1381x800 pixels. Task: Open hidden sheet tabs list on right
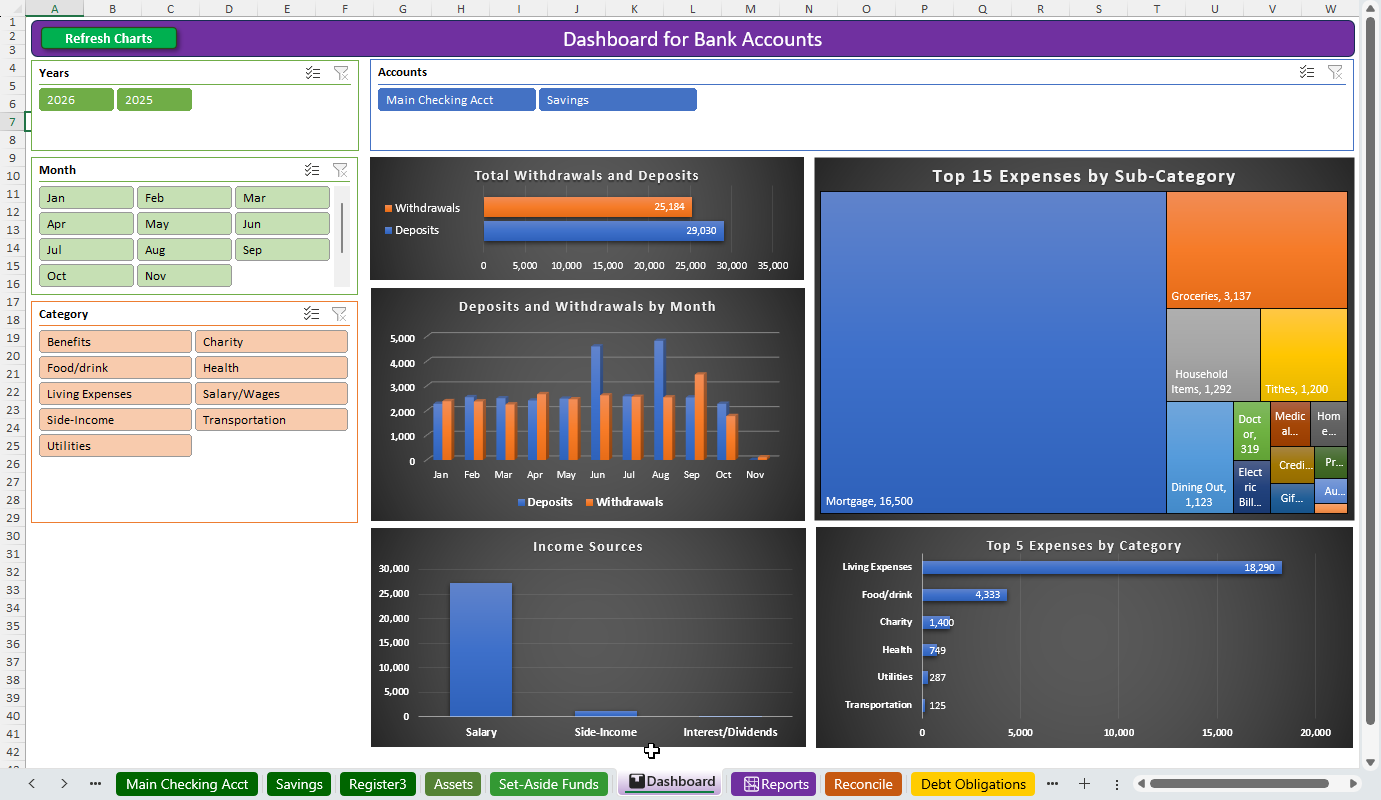[x=1052, y=784]
